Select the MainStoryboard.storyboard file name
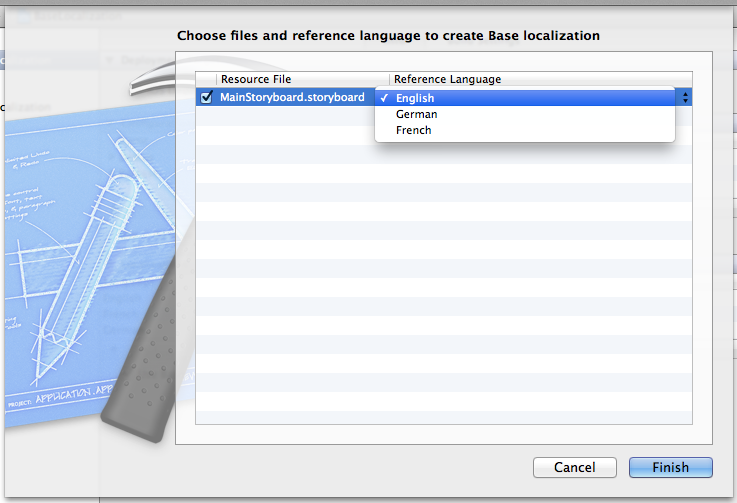The height and width of the screenshot is (503, 737). coord(292,97)
